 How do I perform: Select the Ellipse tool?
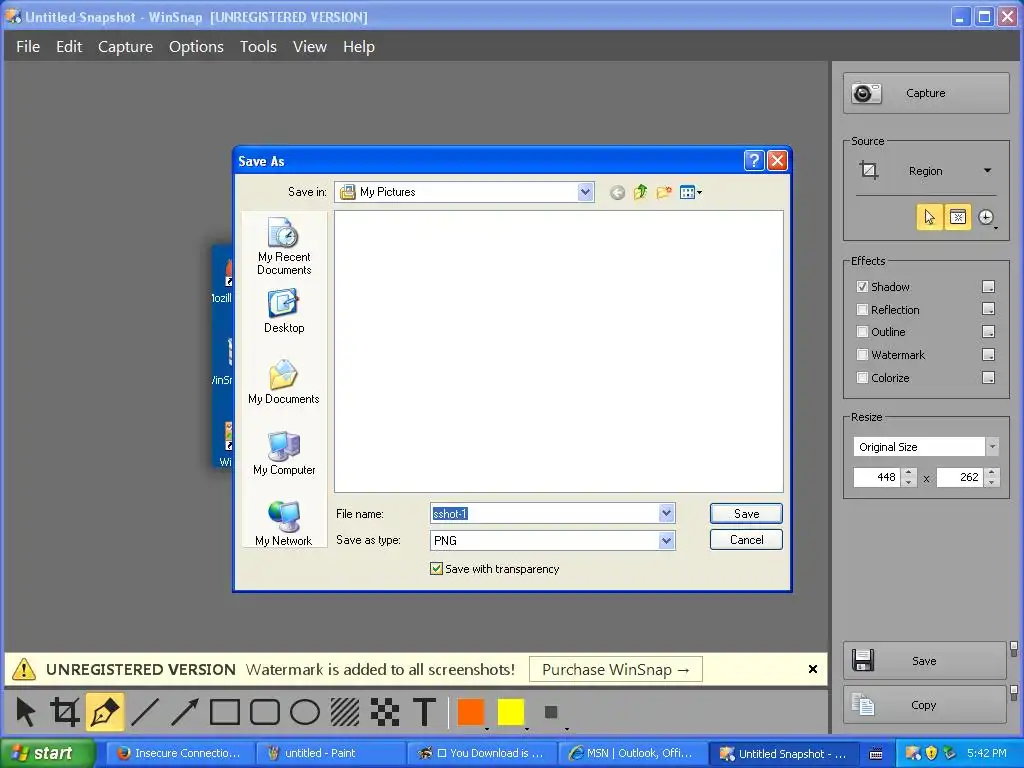click(x=304, y=712)
